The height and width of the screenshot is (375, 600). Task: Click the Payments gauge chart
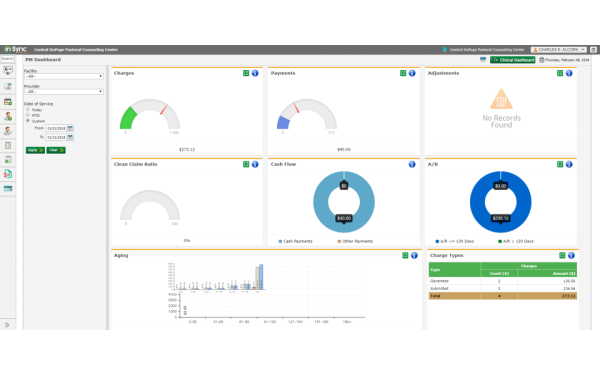(307, 114)
